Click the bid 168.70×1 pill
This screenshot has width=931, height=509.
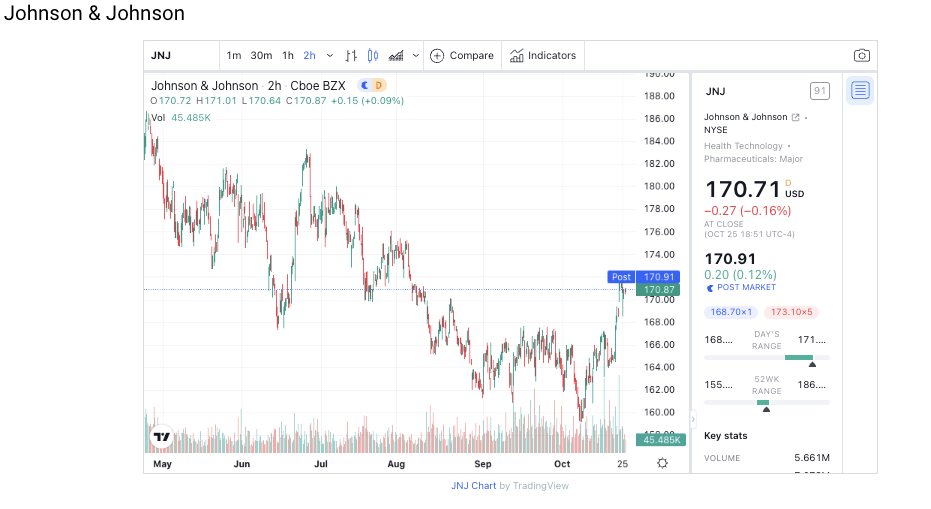tap(731, 312)
